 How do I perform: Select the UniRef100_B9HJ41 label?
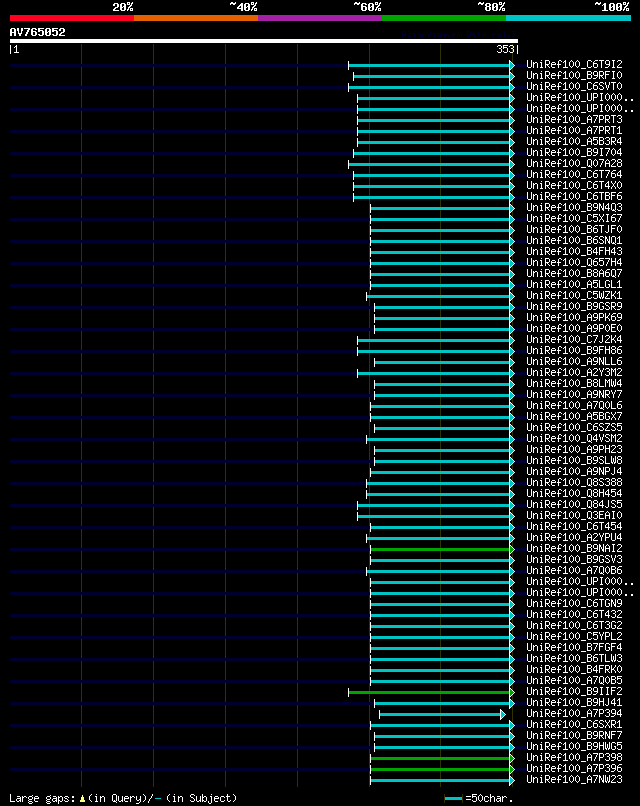click(574, 703)
